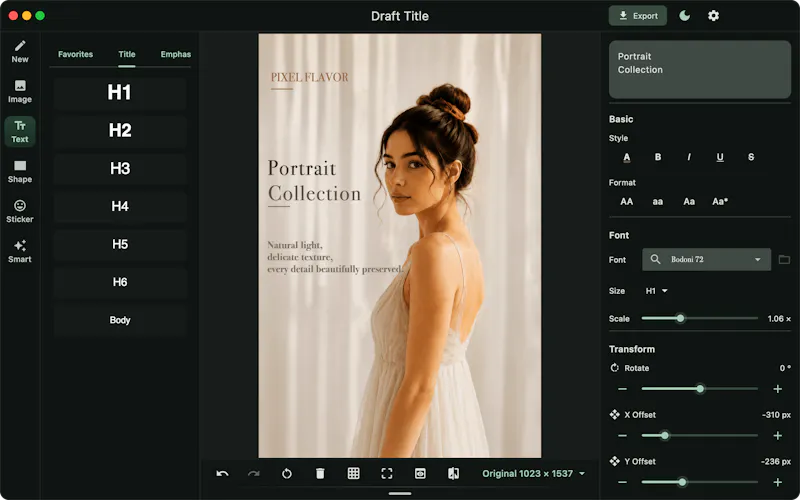Adjust the Y Offset slider
Viewport: 800px width, 500px height.
pos(699,482)
